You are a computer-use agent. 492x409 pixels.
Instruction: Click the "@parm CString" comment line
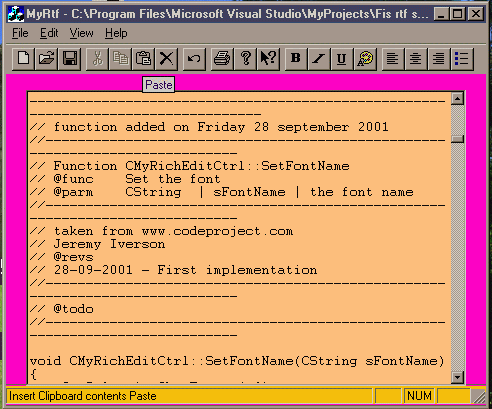[222, 192]
